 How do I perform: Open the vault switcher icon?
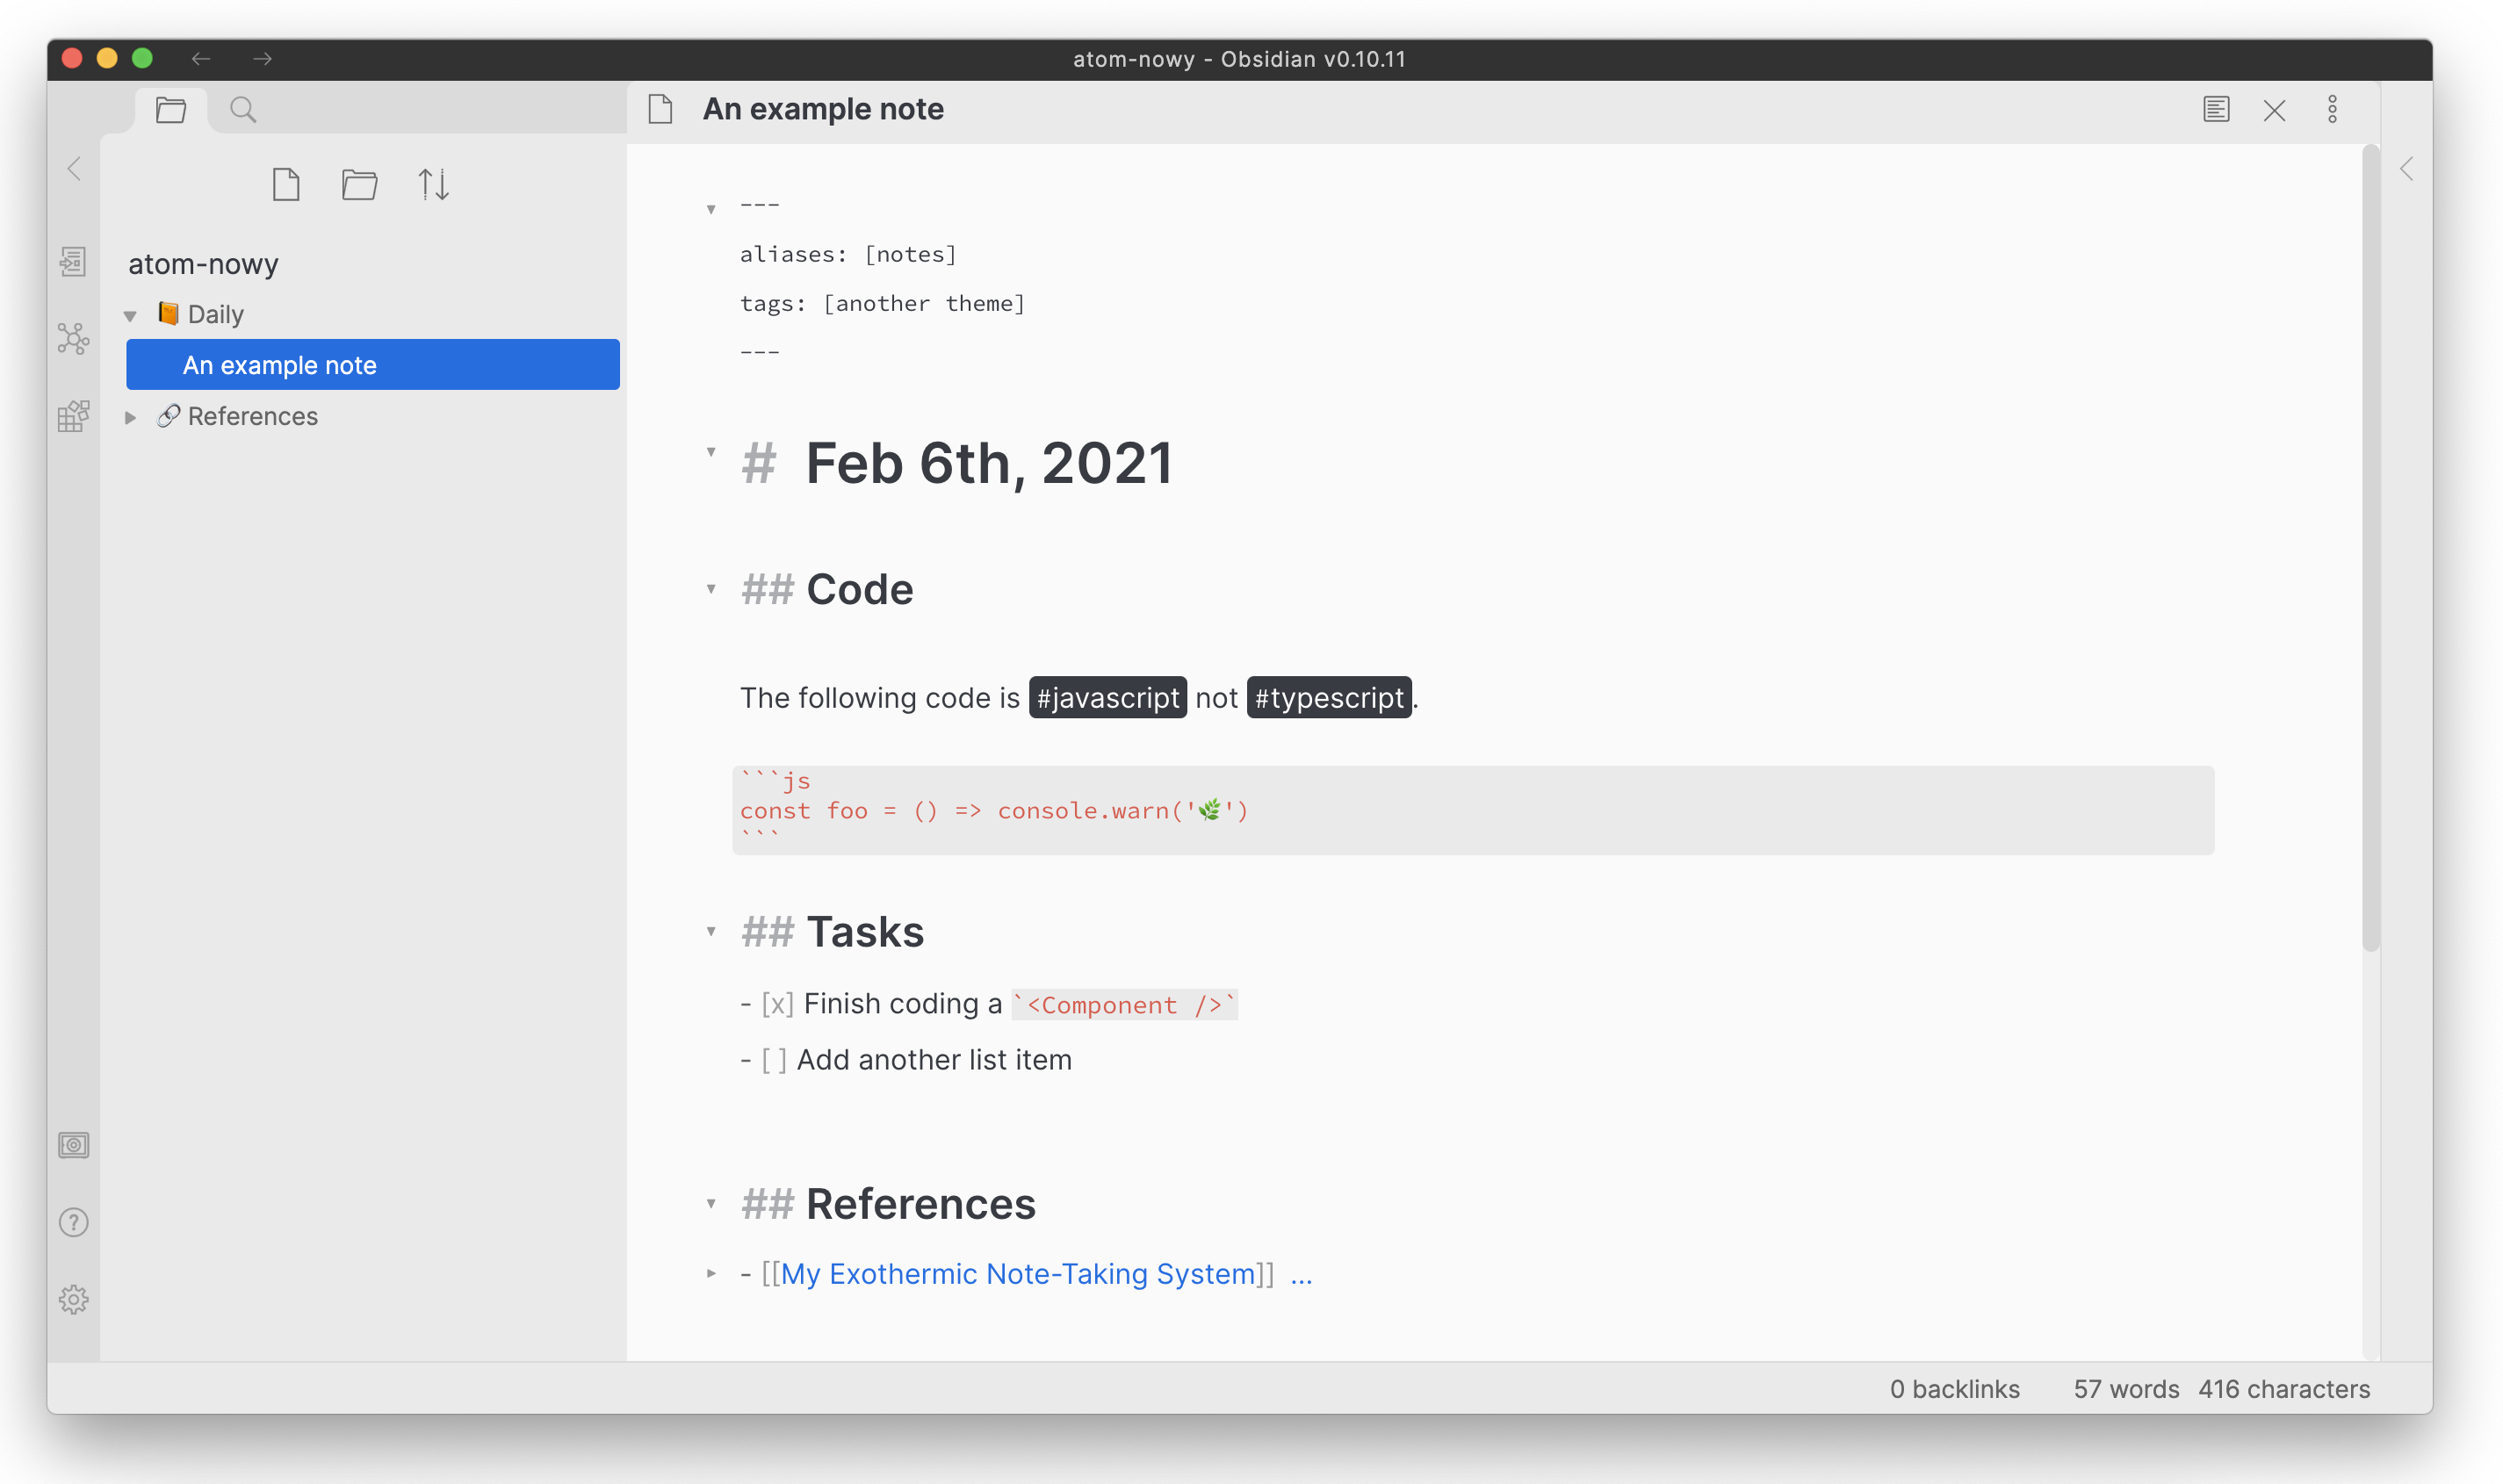tap(73, 1145)
